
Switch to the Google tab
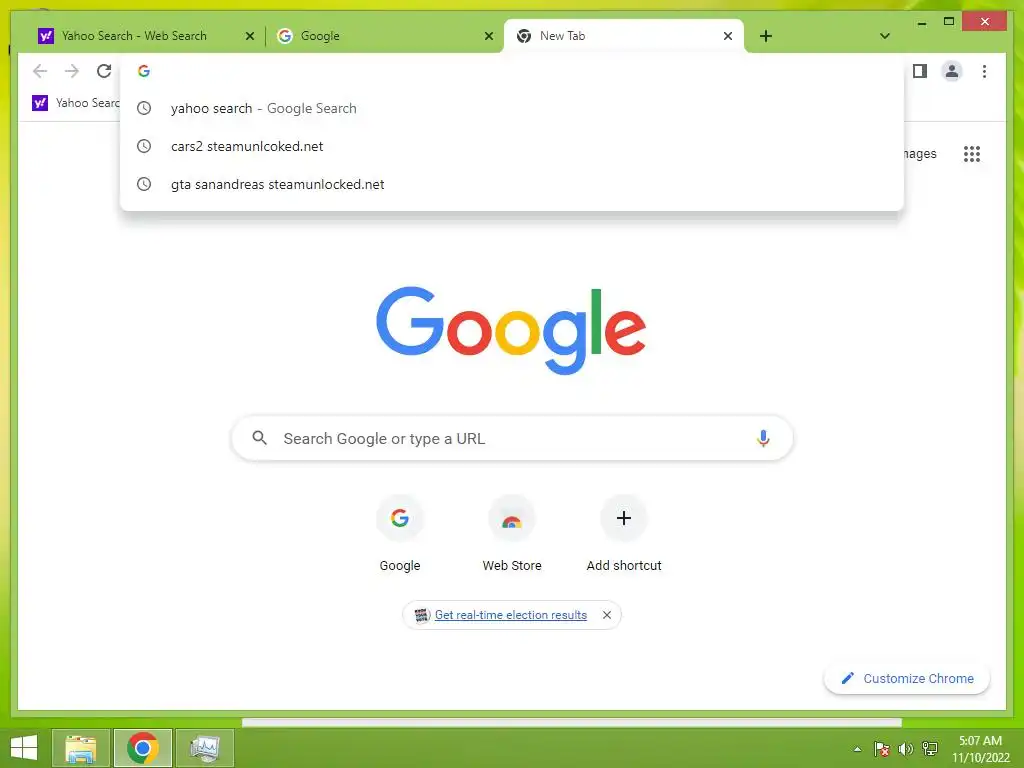pos(385,36)
